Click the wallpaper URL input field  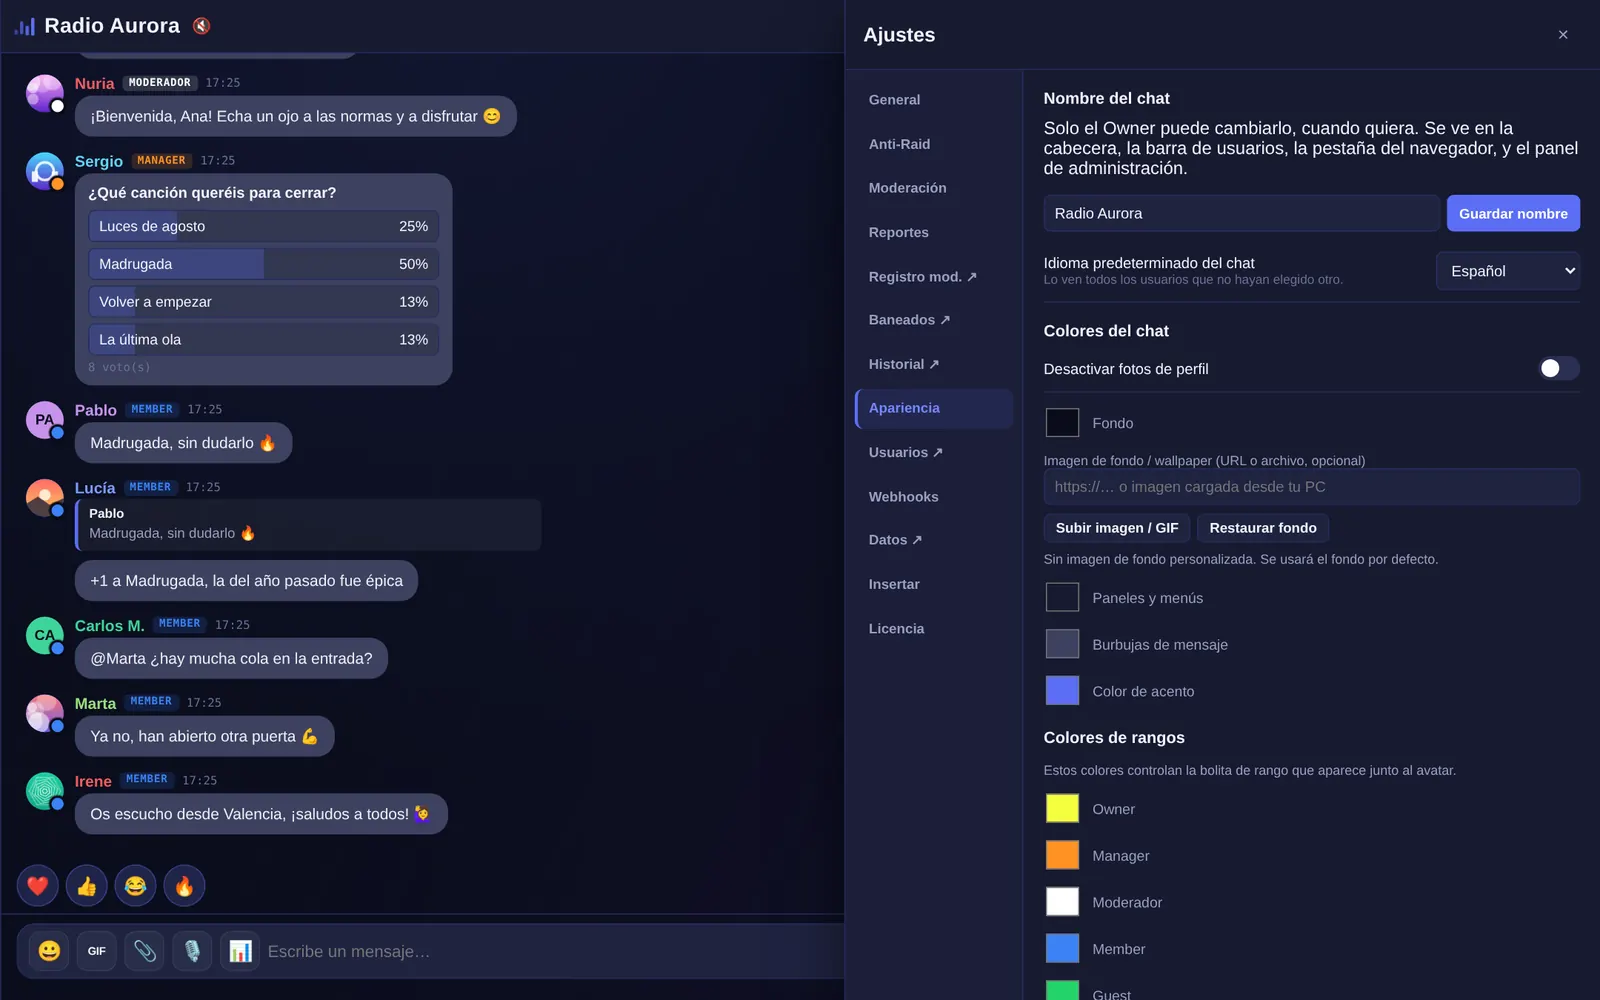point(1311,487)
